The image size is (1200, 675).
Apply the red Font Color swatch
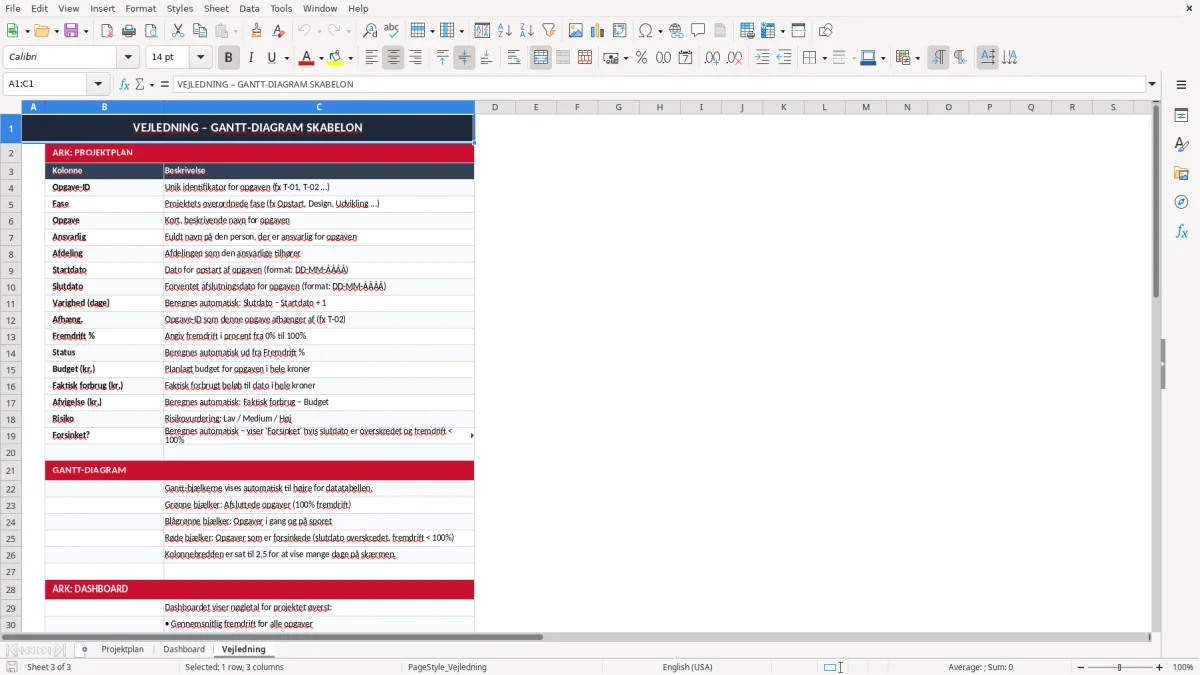point(307,58)
